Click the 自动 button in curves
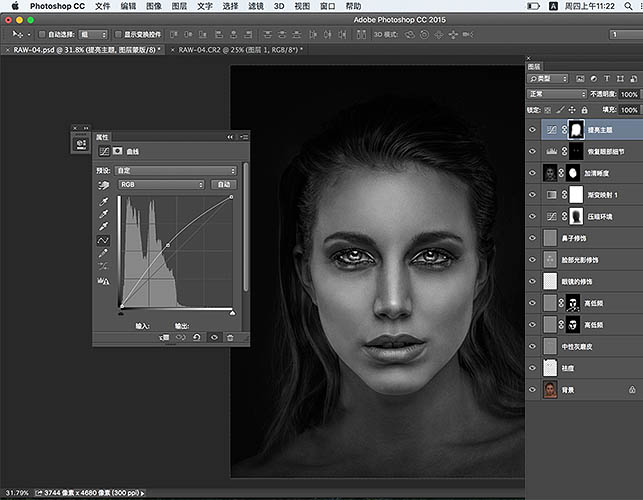The width and height of the screenshot is (643, 500). [x=223, y=185]
